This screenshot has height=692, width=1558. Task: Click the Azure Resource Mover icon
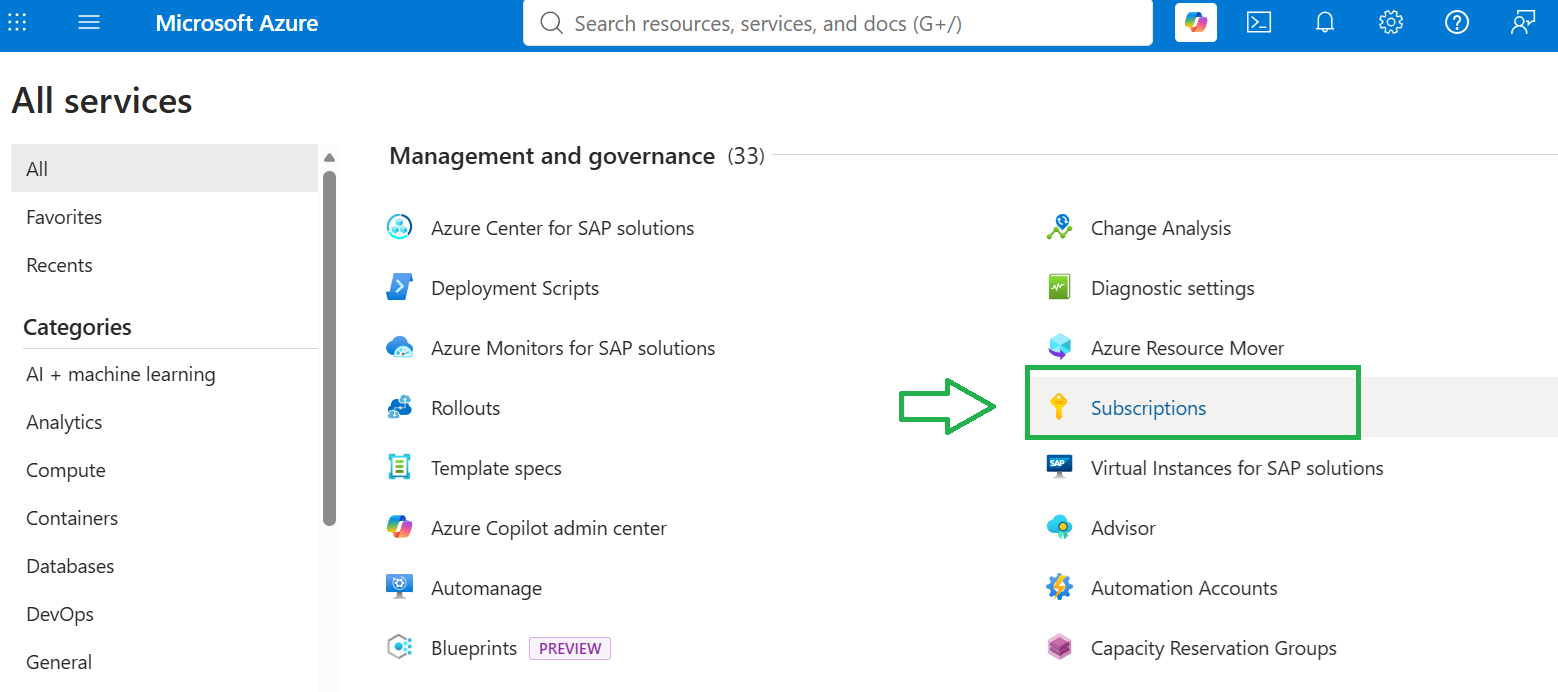(1059, 348)
